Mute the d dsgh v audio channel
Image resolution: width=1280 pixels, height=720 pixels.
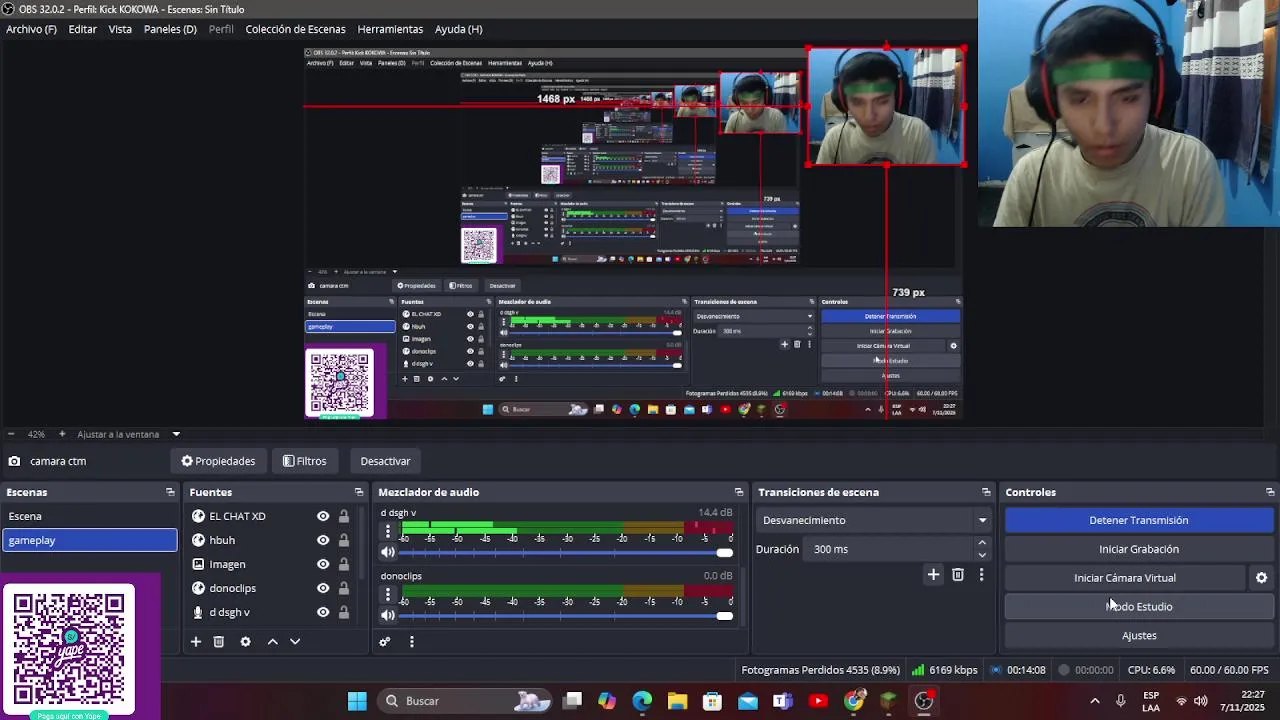[388, 553]
